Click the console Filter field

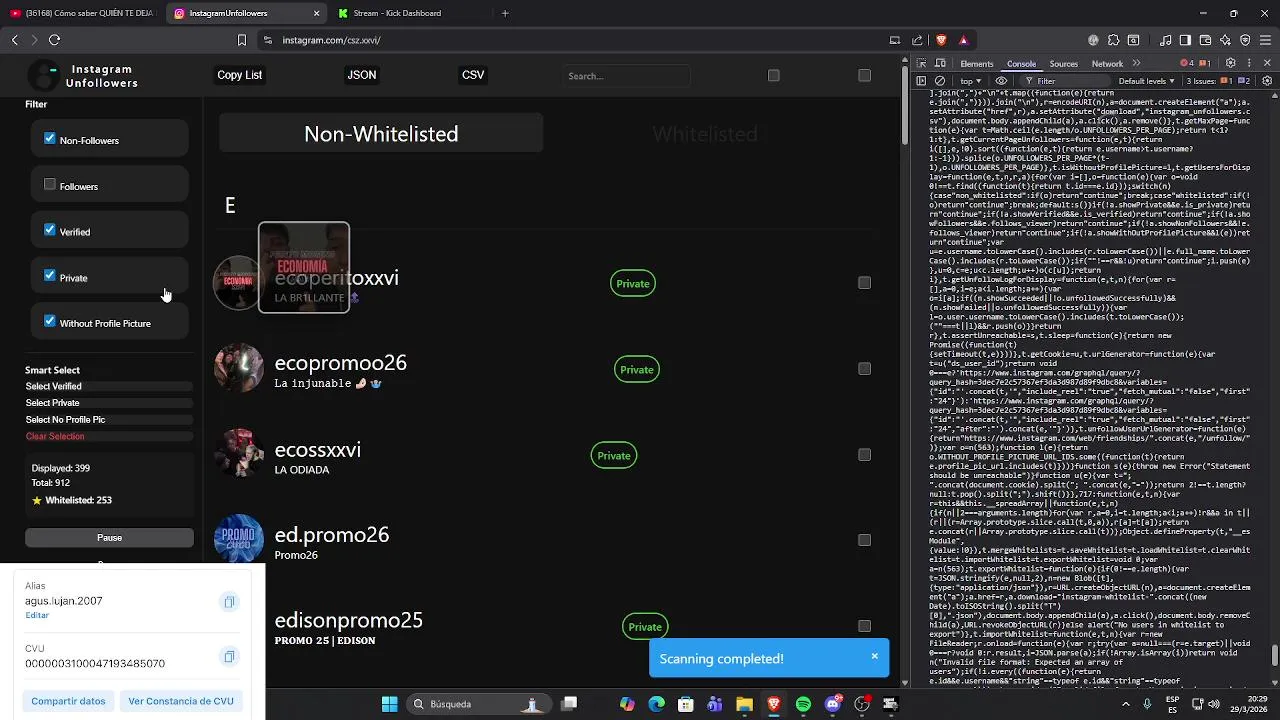(x=1065, y=81)
